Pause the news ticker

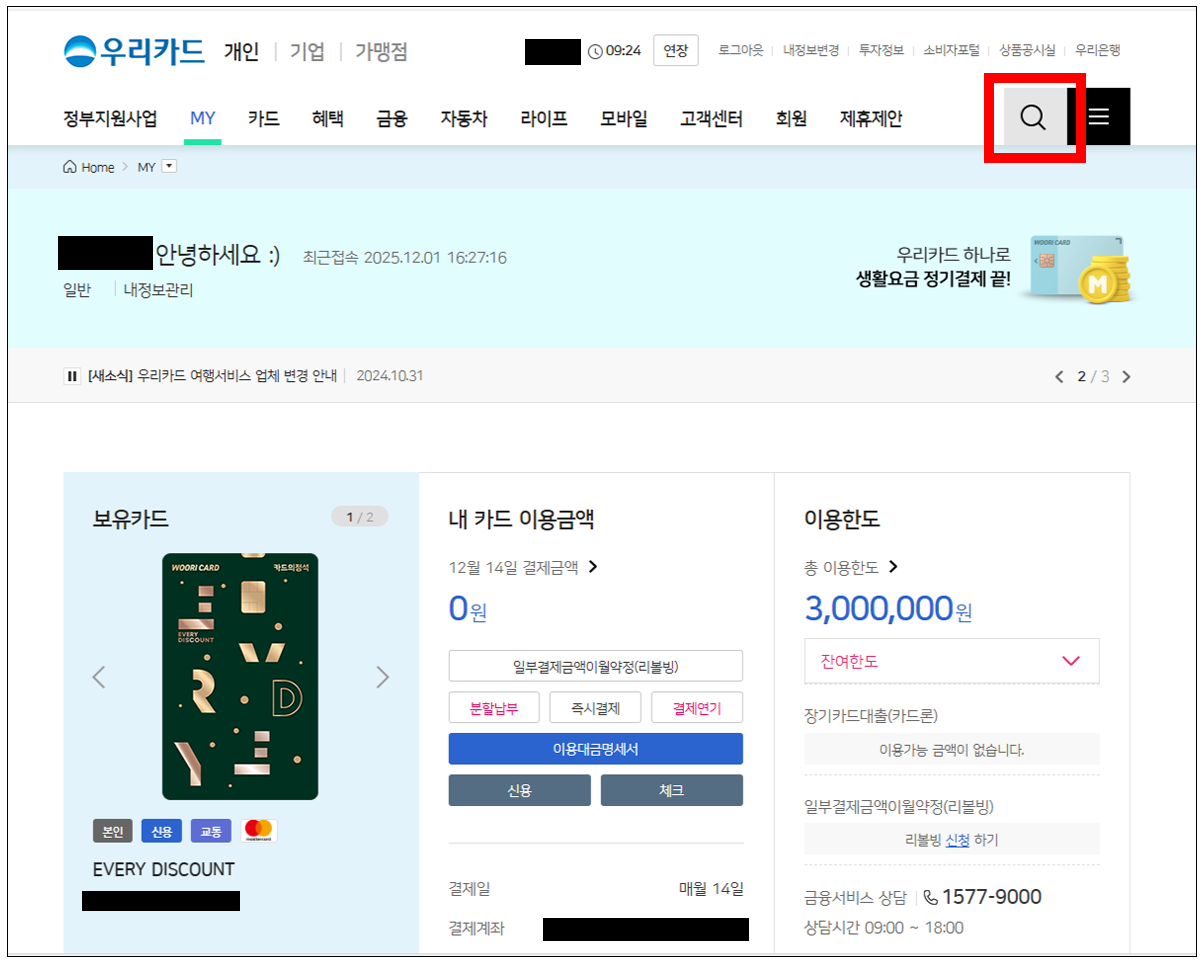pyautogui.click(x=72, y=376)
